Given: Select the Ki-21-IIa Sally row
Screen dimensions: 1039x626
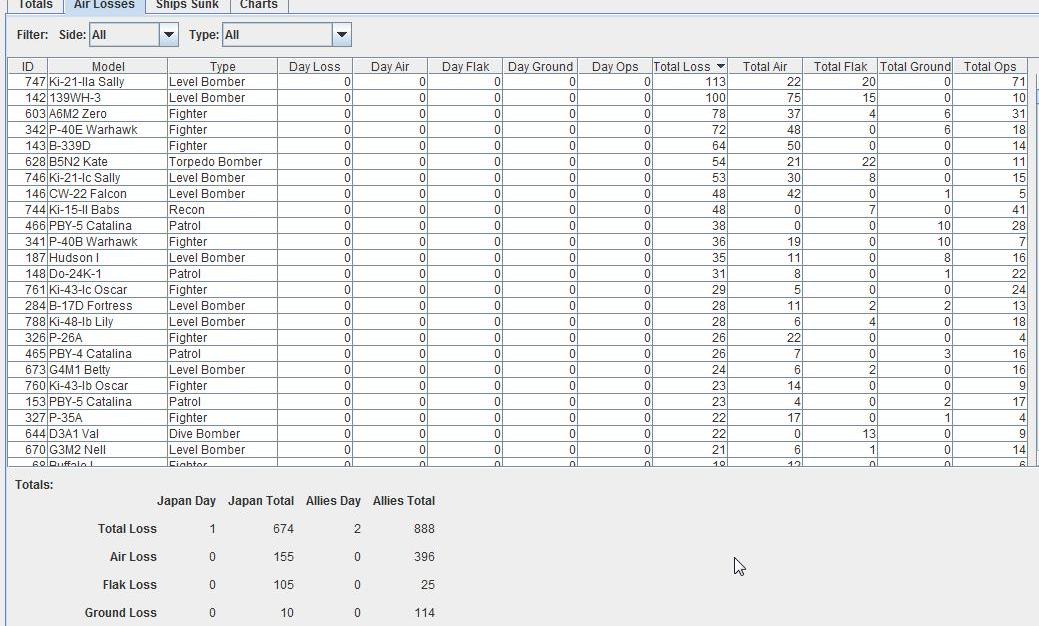Looking at the screenshot, I should pyautogui.click(x=517, y=81).
